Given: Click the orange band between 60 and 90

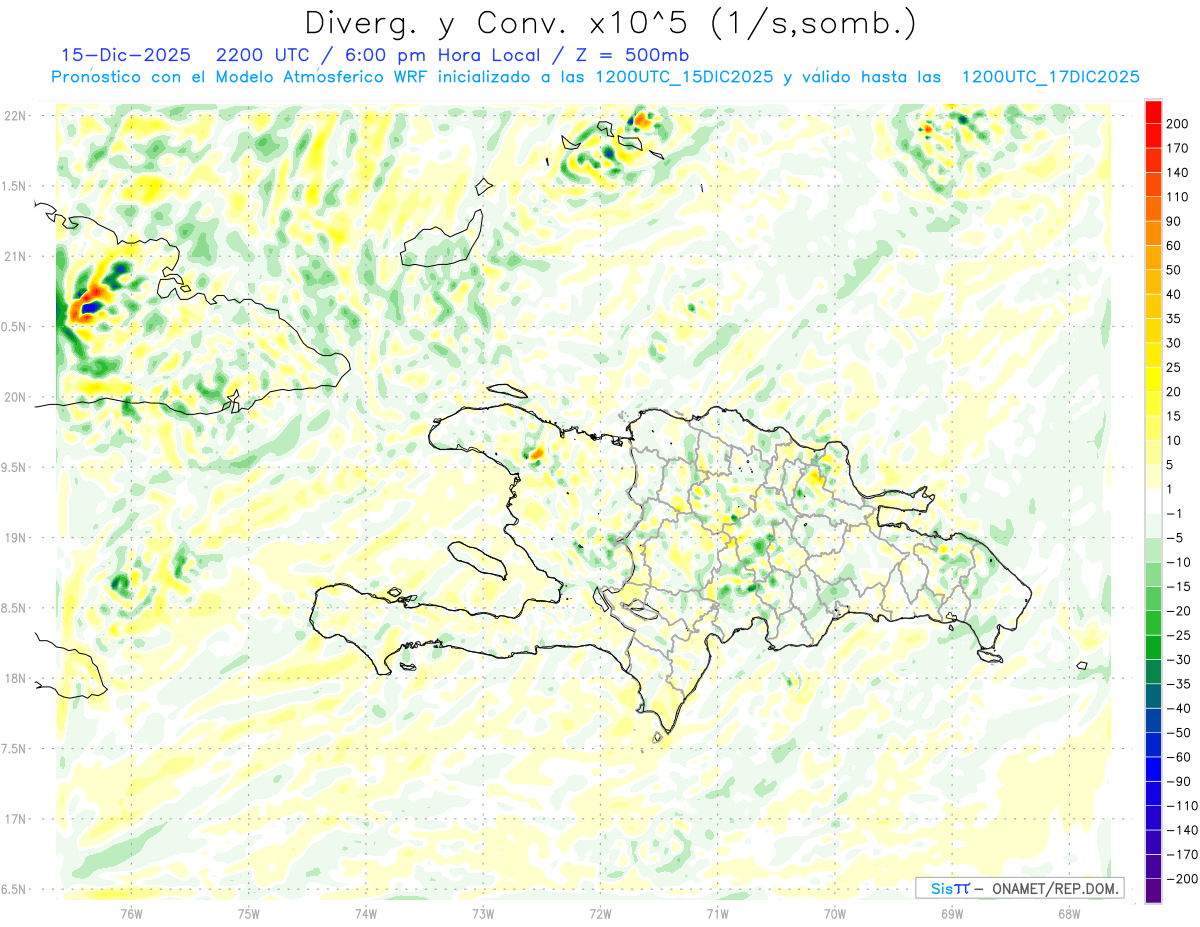Looking at the screenshot, I should click(x=1153, y=233).
